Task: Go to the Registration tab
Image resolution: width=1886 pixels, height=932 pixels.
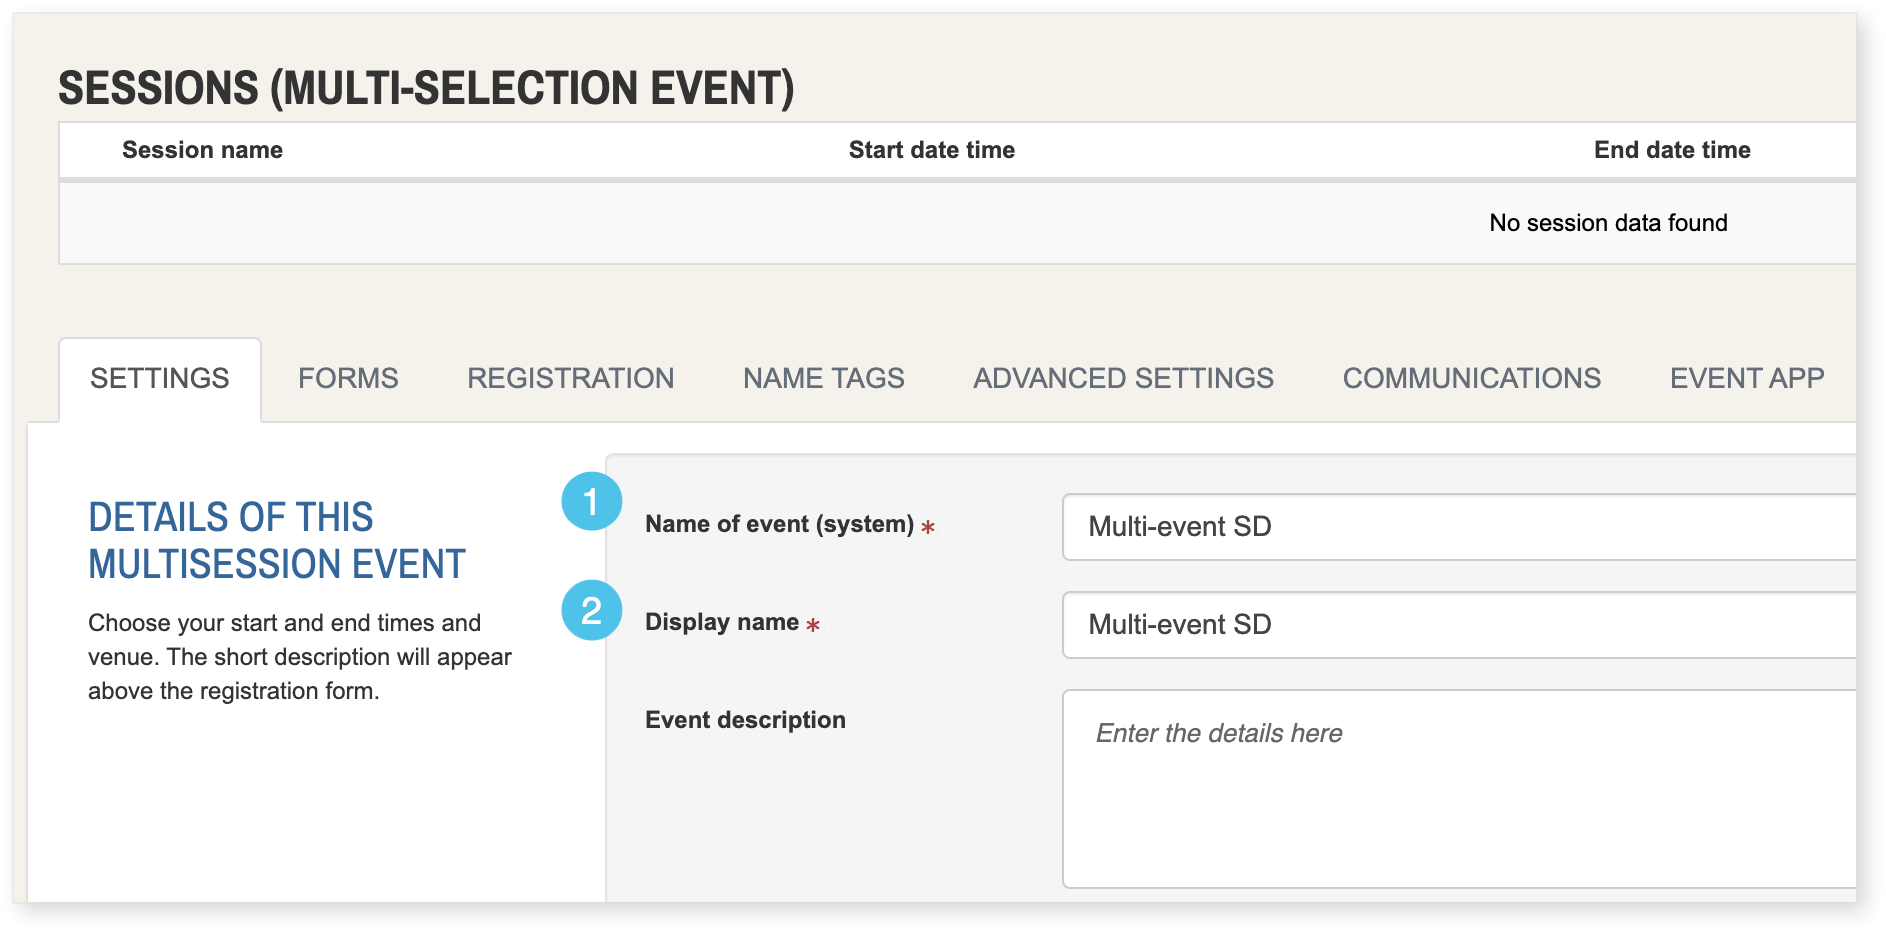Action: 570,379
